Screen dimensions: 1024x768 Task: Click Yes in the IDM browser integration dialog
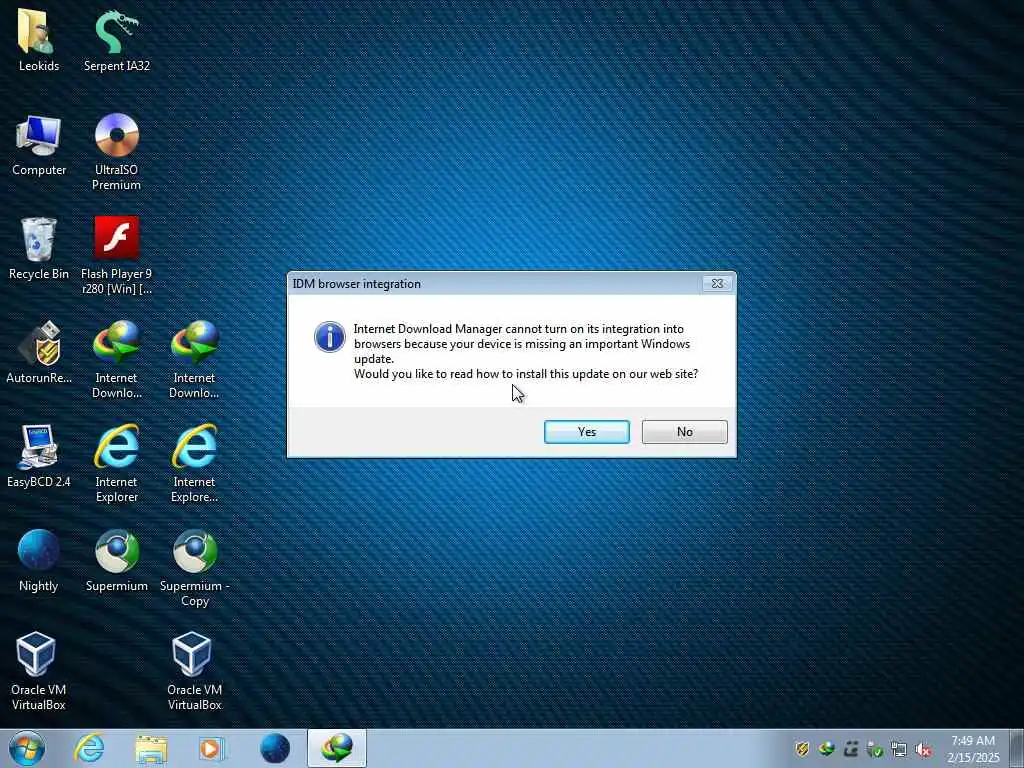(586, 432)
